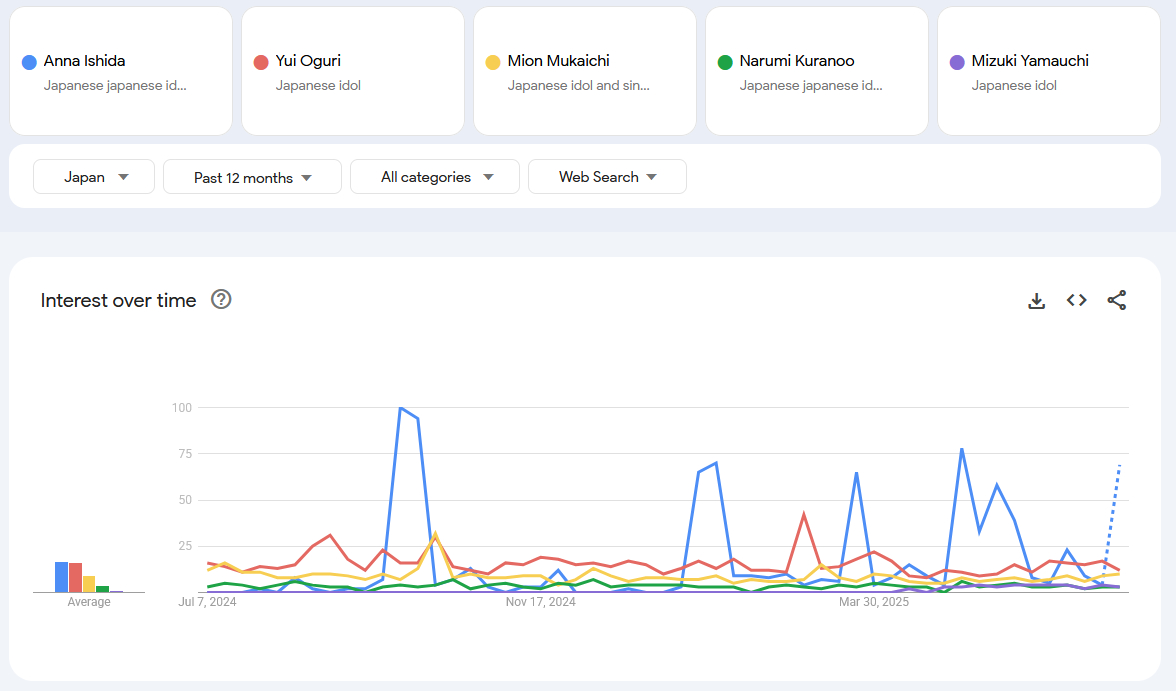The width and height of the screenshot is (1176, 691).
Task: Click the Mar 30, 2025 axis label
Action: click(x=874, y=602)
